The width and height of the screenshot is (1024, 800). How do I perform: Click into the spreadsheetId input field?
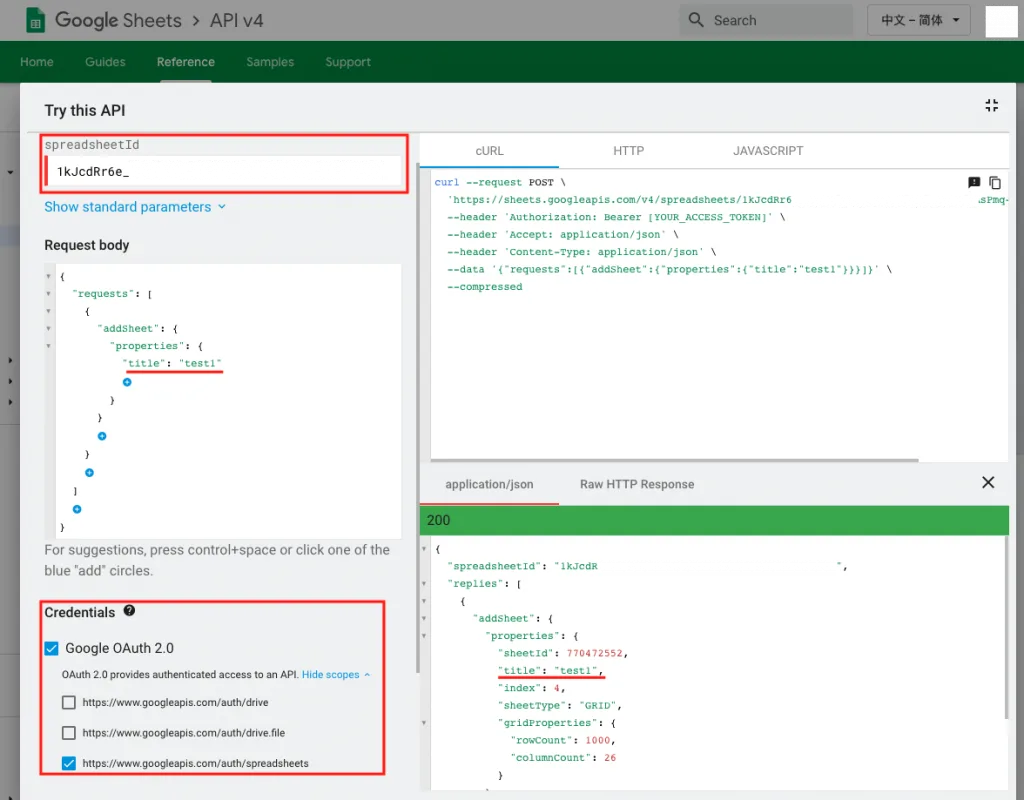pos(223,172)
